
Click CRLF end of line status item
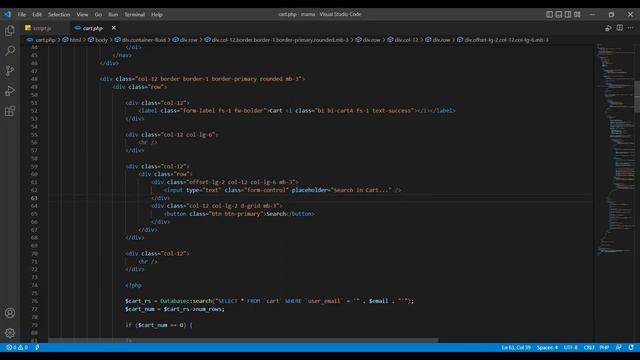[589, 348]
